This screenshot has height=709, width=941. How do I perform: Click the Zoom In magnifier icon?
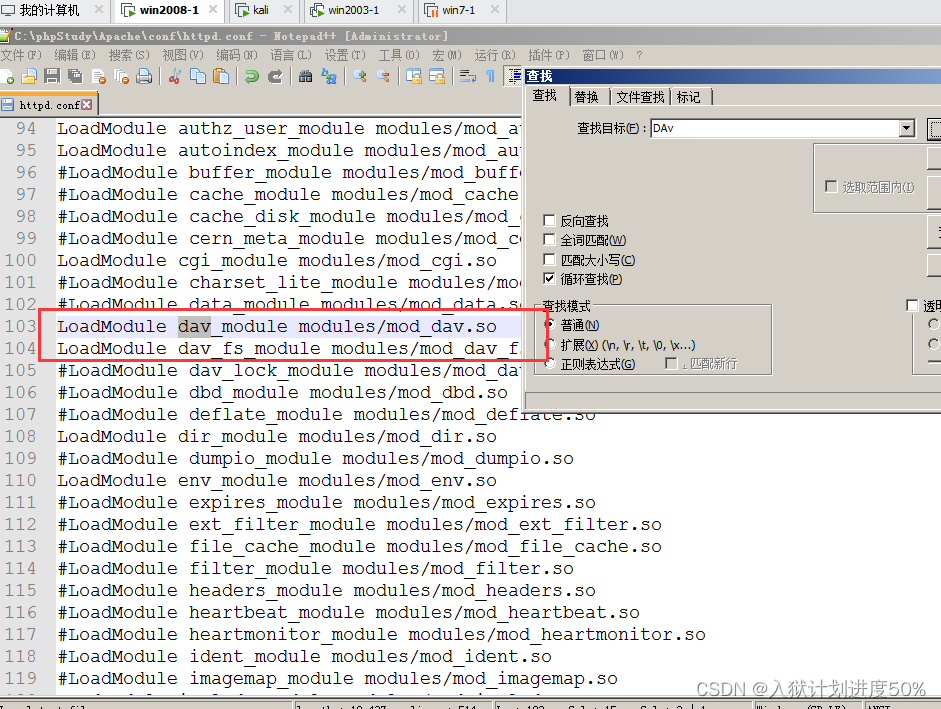(360, 76)
